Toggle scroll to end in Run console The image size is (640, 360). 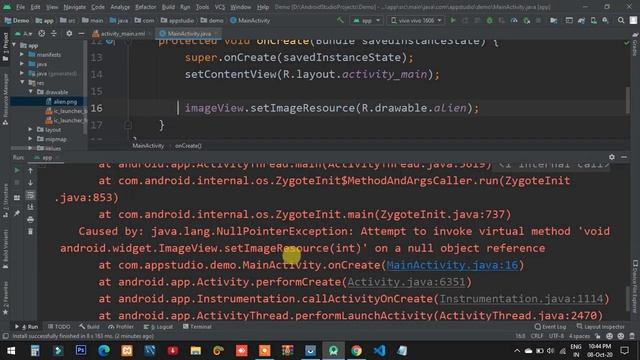tap(30, 207)
